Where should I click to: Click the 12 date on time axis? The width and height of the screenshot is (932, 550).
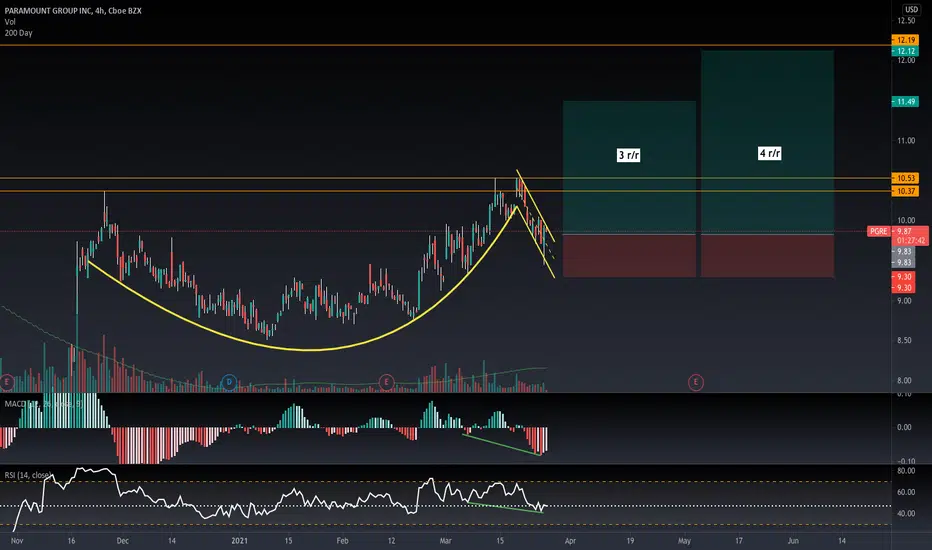coord(391,541)
